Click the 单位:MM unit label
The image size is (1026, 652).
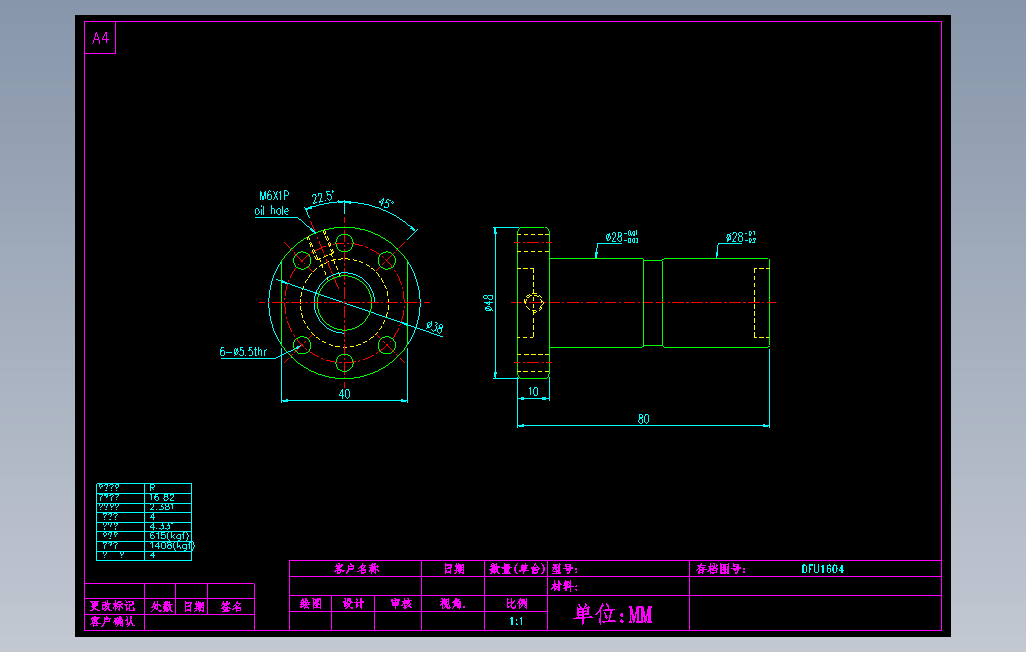[x=613, y=614]
